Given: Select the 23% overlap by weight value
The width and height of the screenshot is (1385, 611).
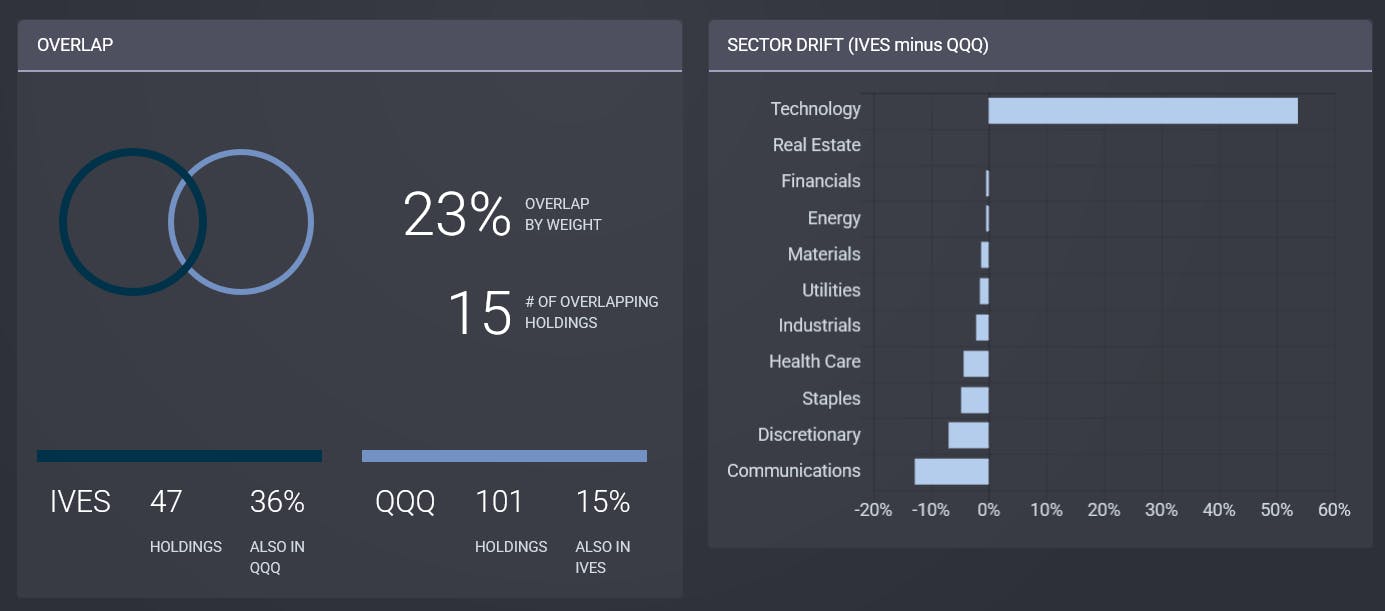Looking at the screenshot, I should pos(455,215).
